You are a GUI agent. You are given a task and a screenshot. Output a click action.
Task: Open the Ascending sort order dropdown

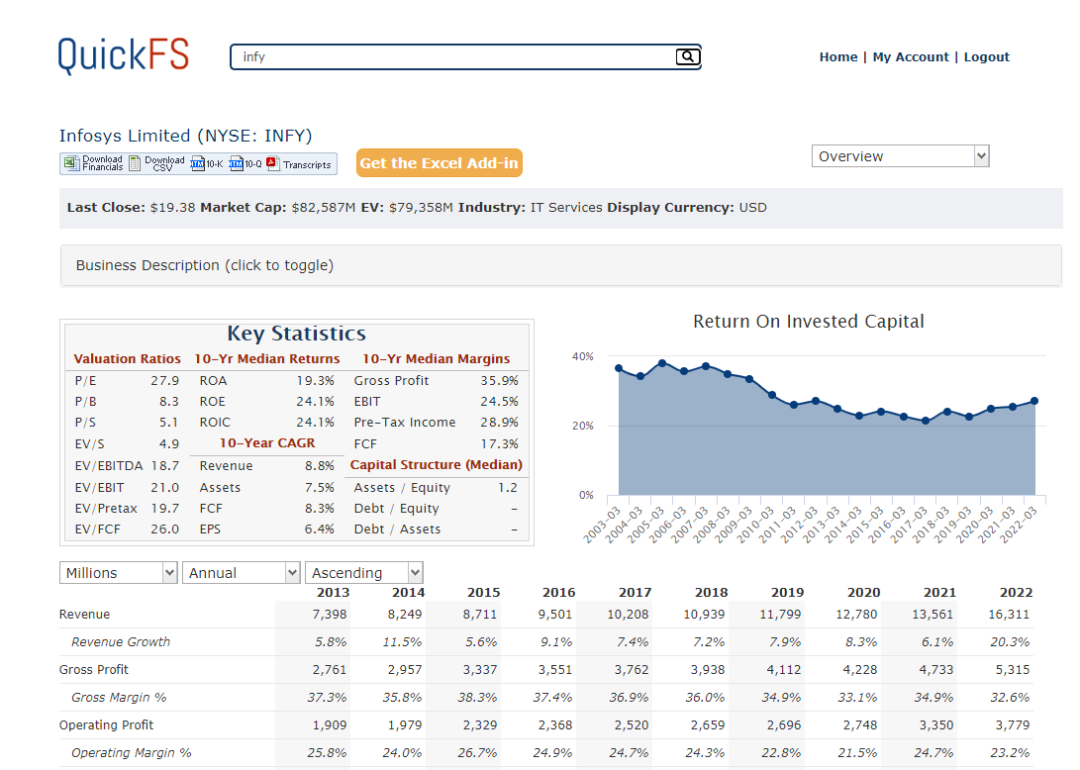[x=364, y=573]
